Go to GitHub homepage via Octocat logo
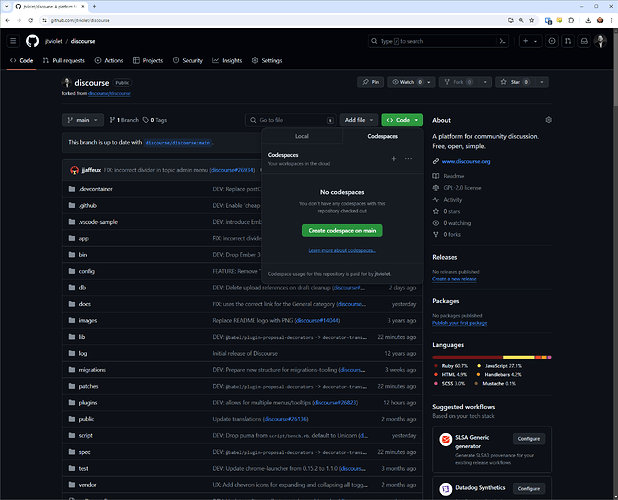This screenshot has width=618, height=500. tap(32, 41)
